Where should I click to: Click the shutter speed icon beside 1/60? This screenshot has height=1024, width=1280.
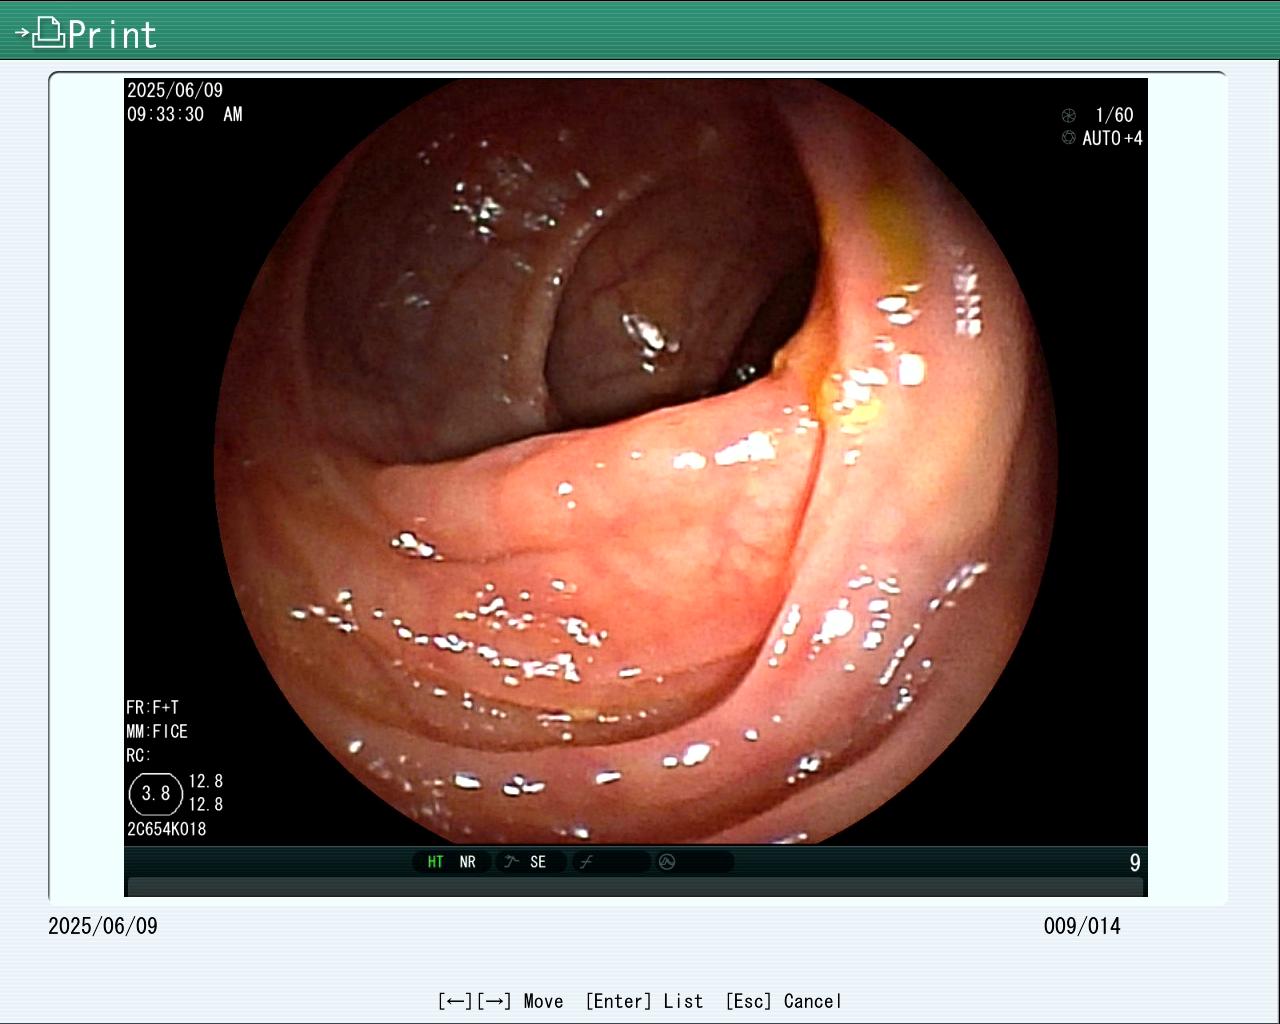(1068, 116)
